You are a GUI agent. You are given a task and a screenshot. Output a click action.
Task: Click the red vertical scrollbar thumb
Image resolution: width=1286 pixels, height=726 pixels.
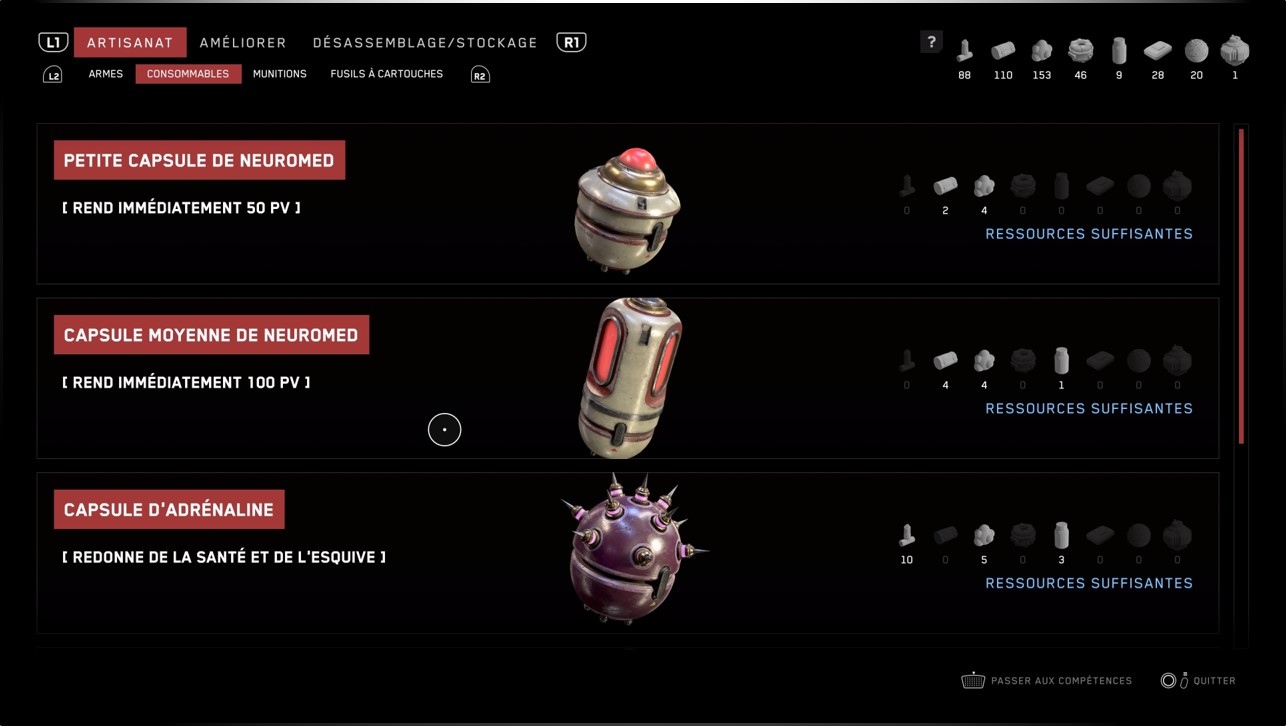tap(1241, 286)
